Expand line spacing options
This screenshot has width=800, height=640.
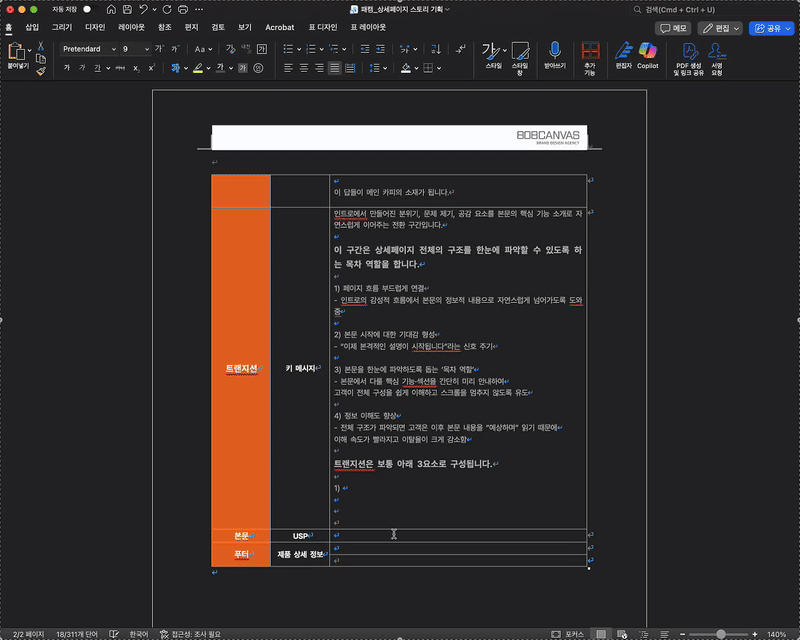tap(385, 68)
